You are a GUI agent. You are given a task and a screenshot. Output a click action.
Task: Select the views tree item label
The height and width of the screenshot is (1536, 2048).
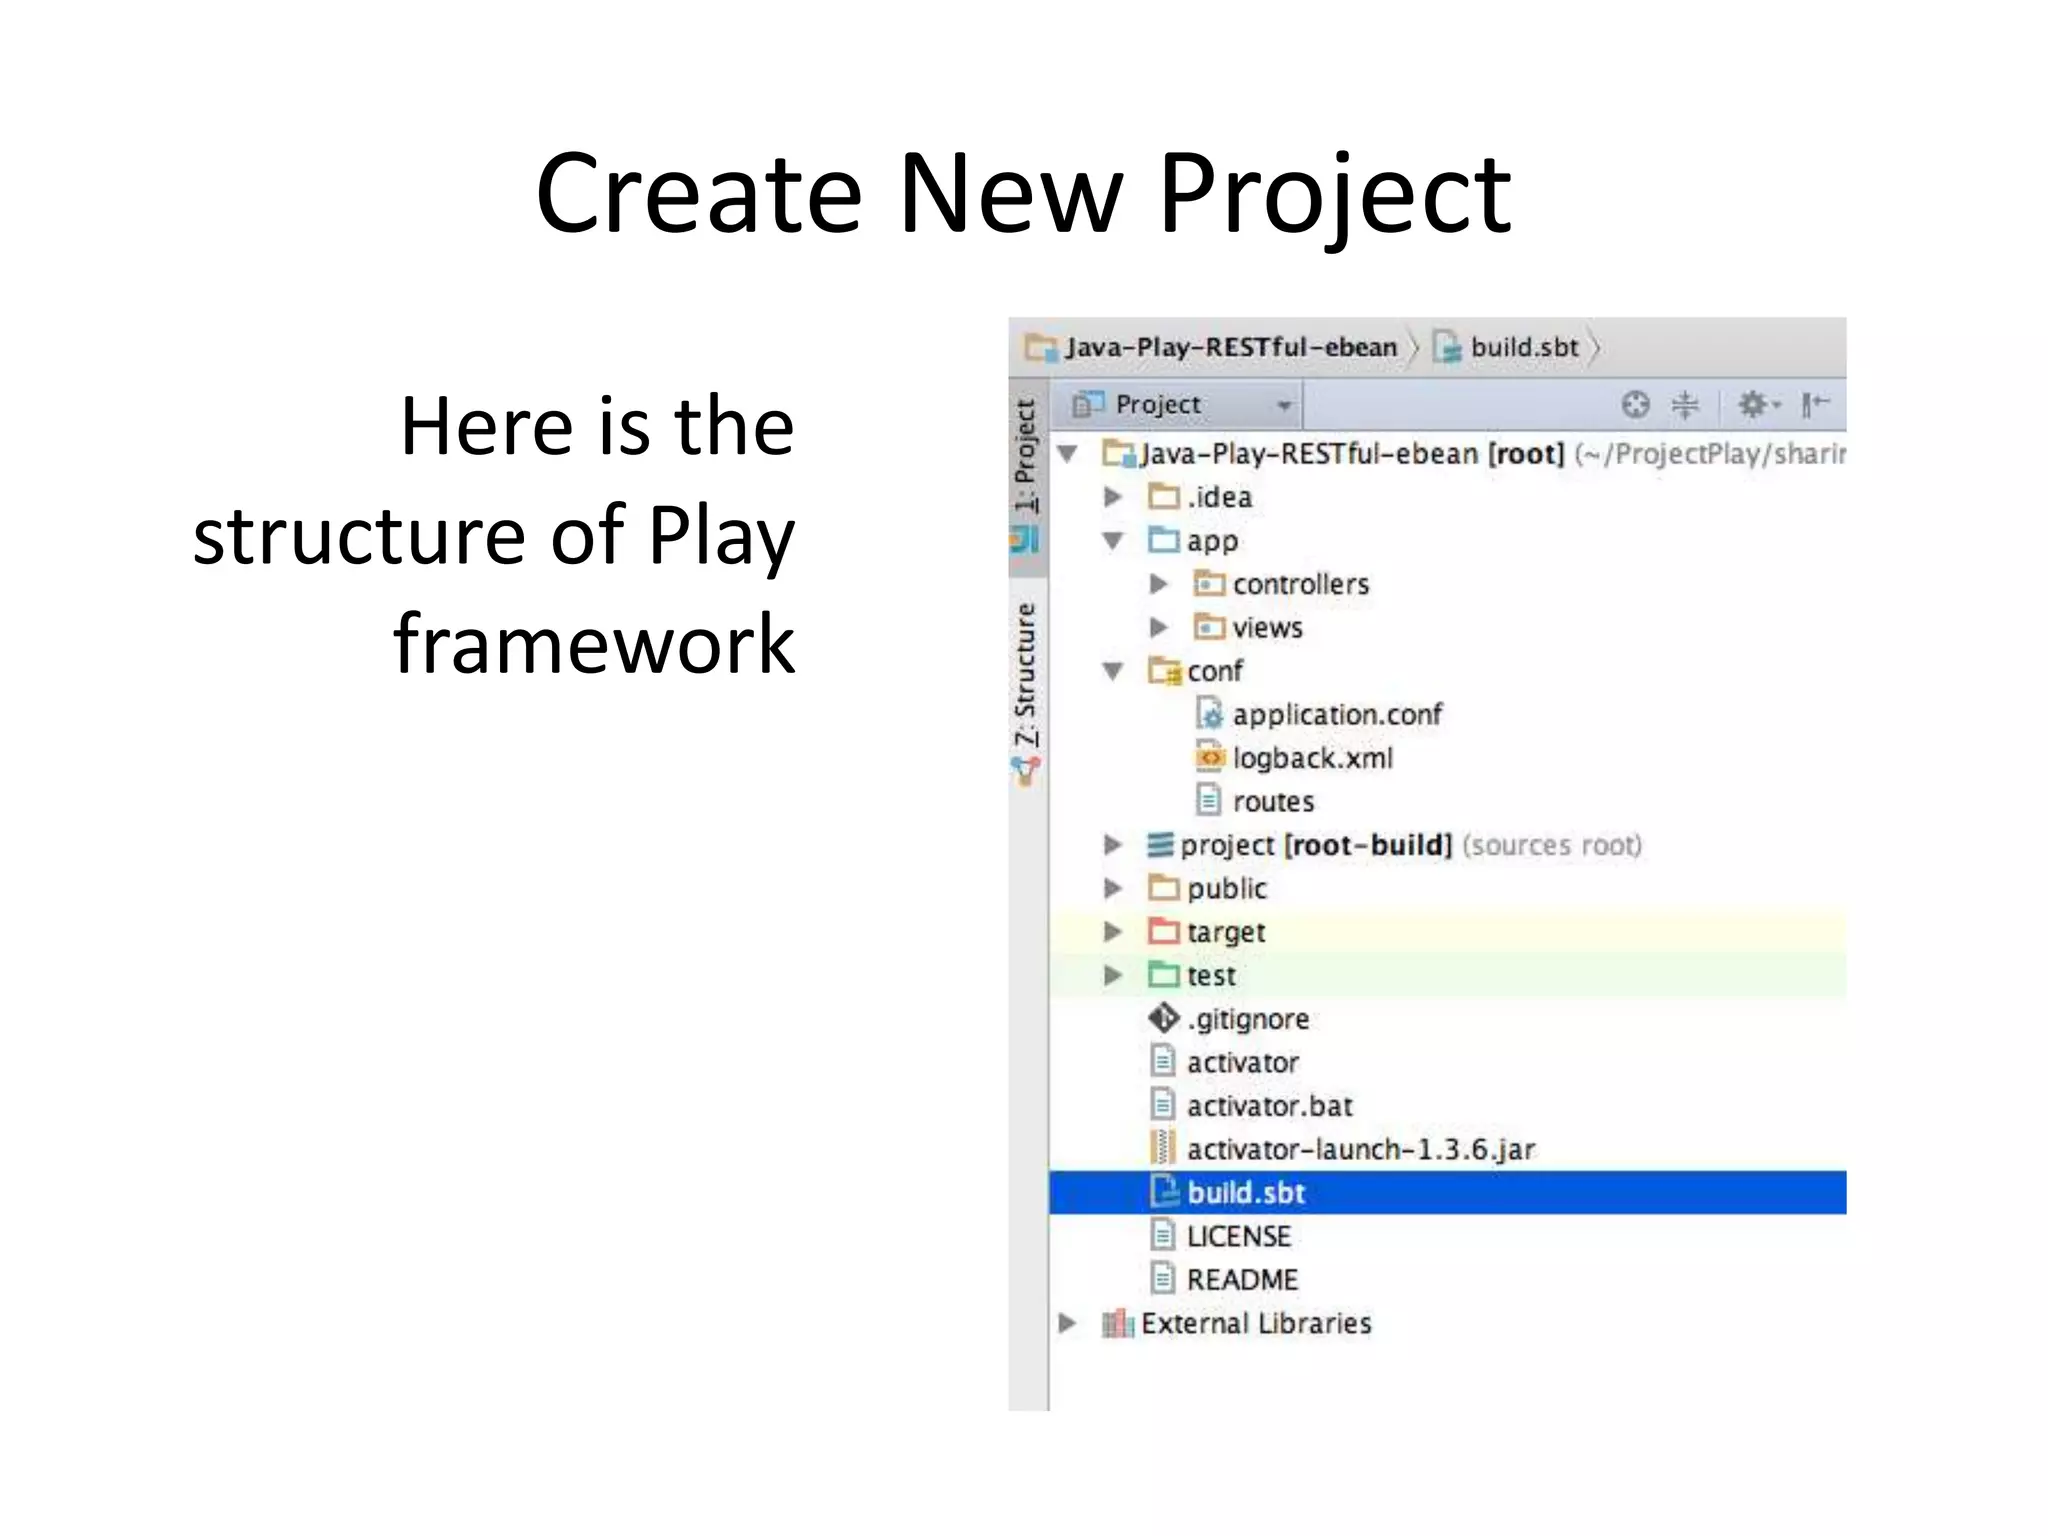coord(1268,628)
